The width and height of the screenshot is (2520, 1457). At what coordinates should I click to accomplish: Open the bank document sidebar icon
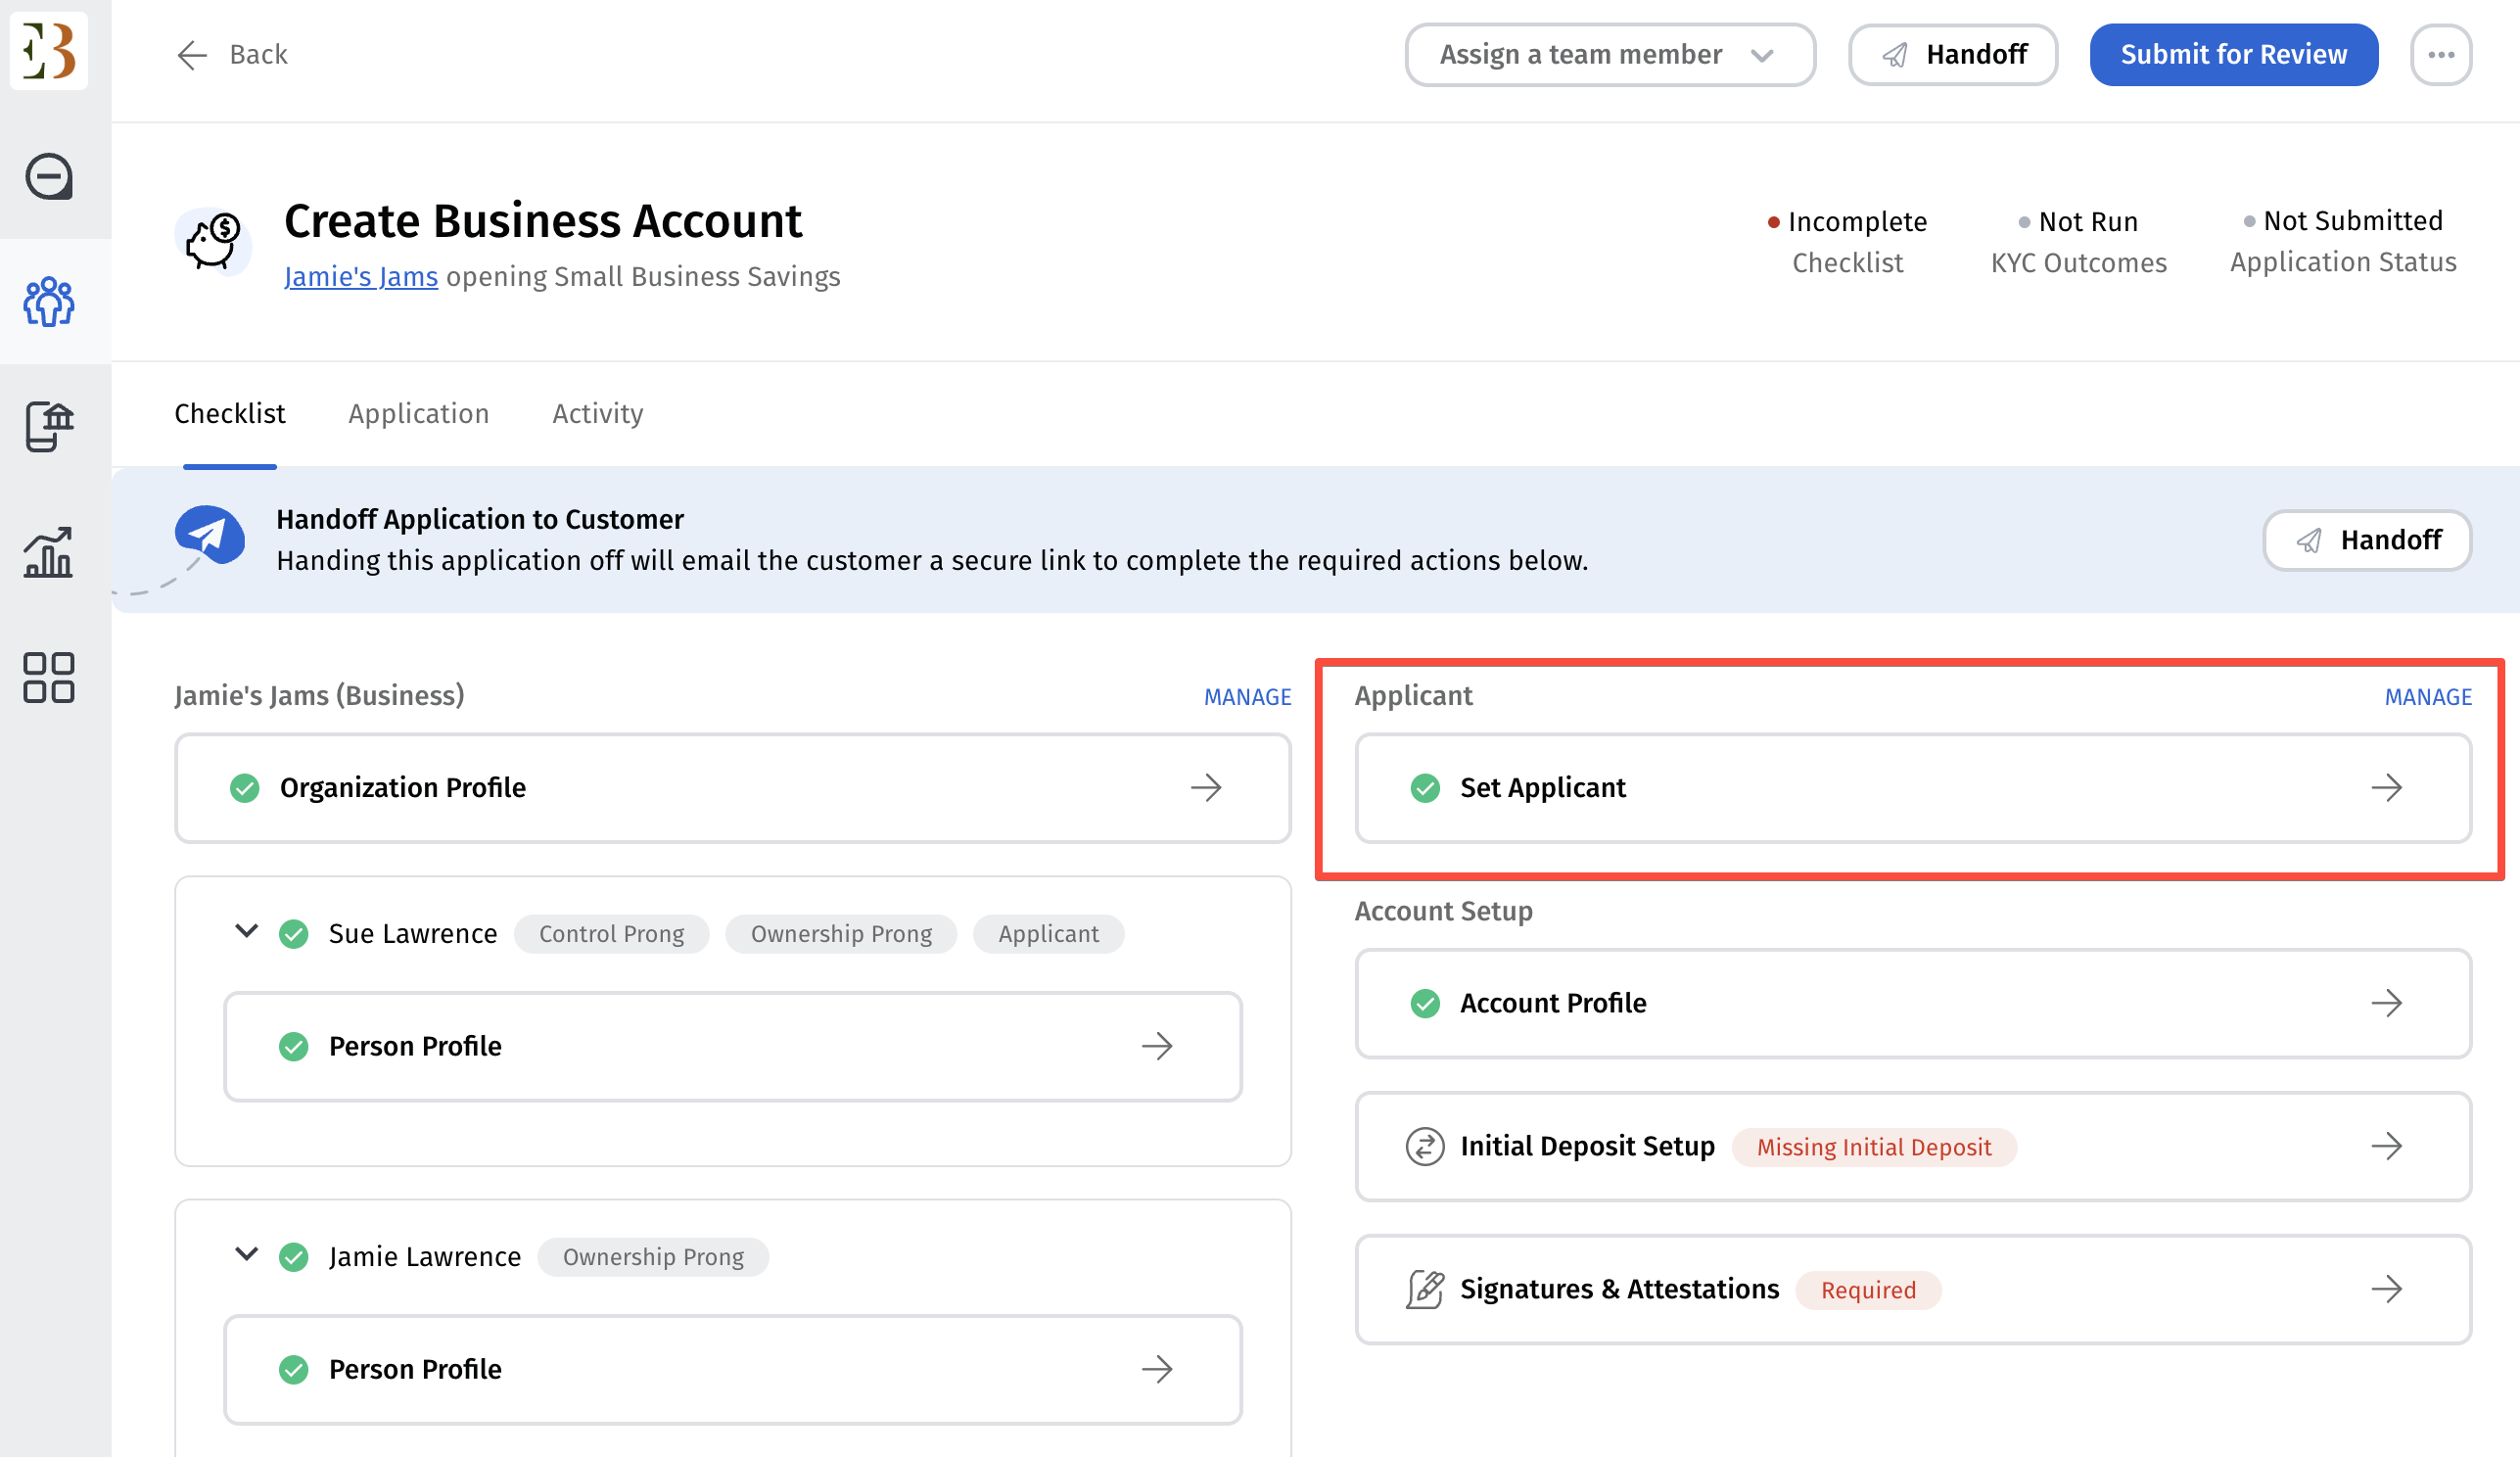48,427
